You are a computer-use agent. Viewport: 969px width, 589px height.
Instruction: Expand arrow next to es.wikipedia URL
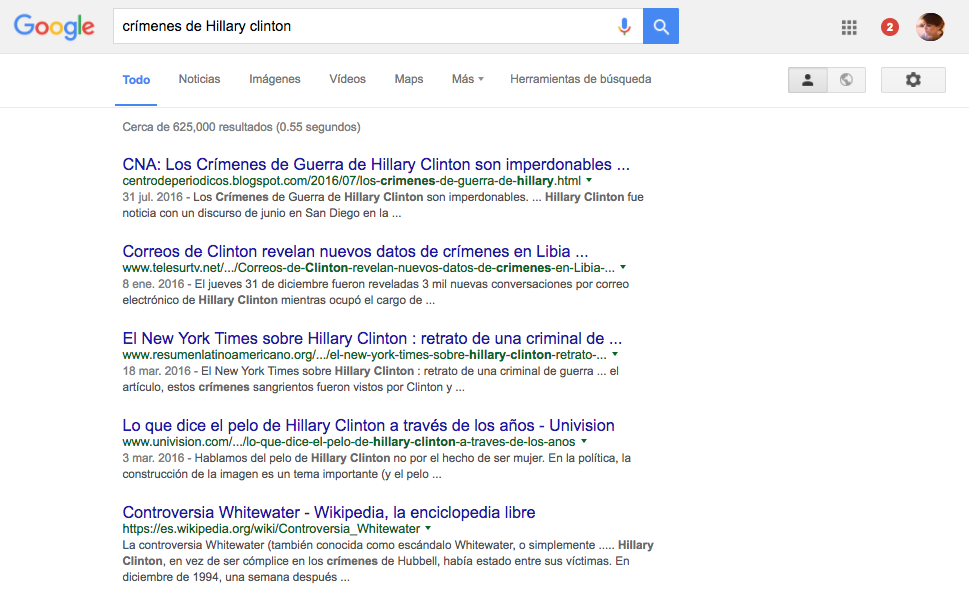tap(428, 528)
